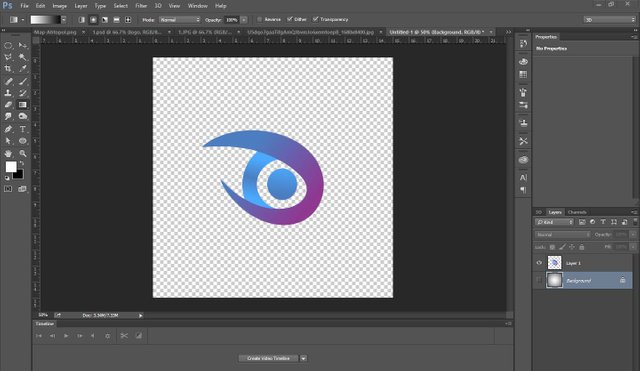Select the Healing Brush tool

8,81
